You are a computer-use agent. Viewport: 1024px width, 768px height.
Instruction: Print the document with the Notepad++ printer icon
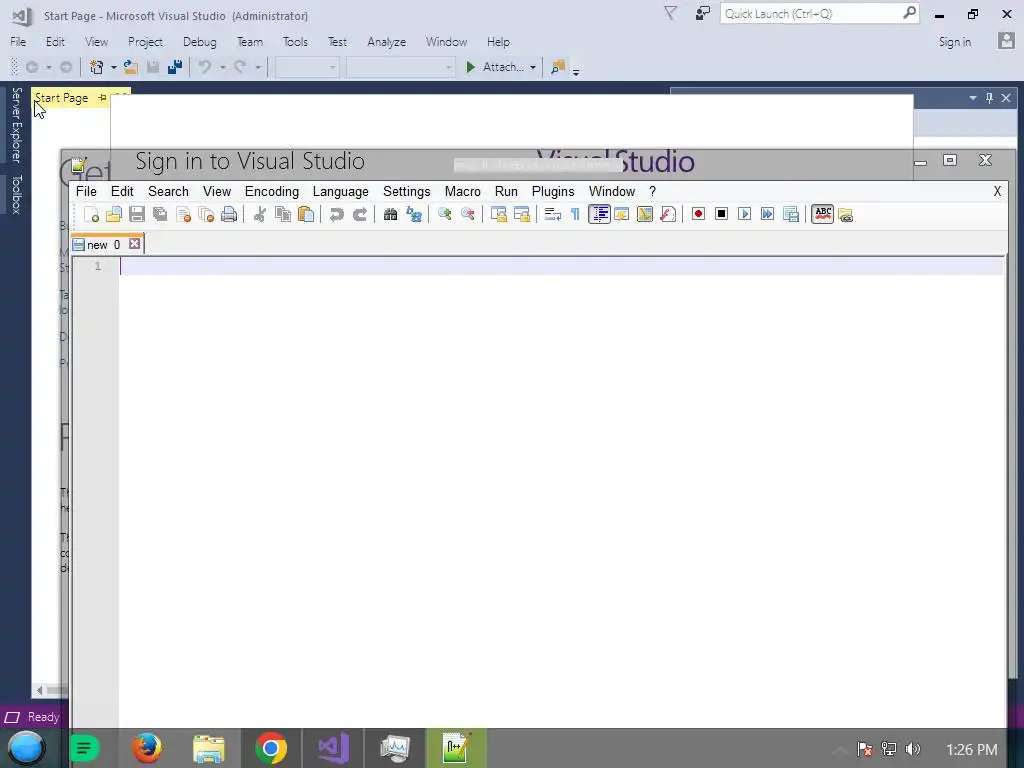pyautogui.click(x=229, y=214)
